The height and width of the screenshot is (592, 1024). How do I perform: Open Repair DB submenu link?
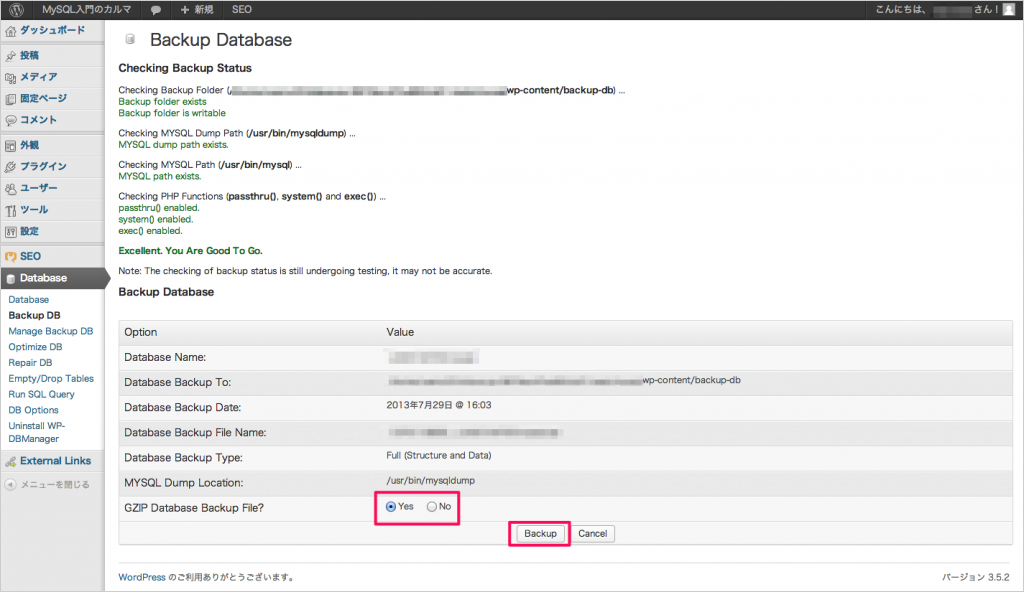click(30, 363)
